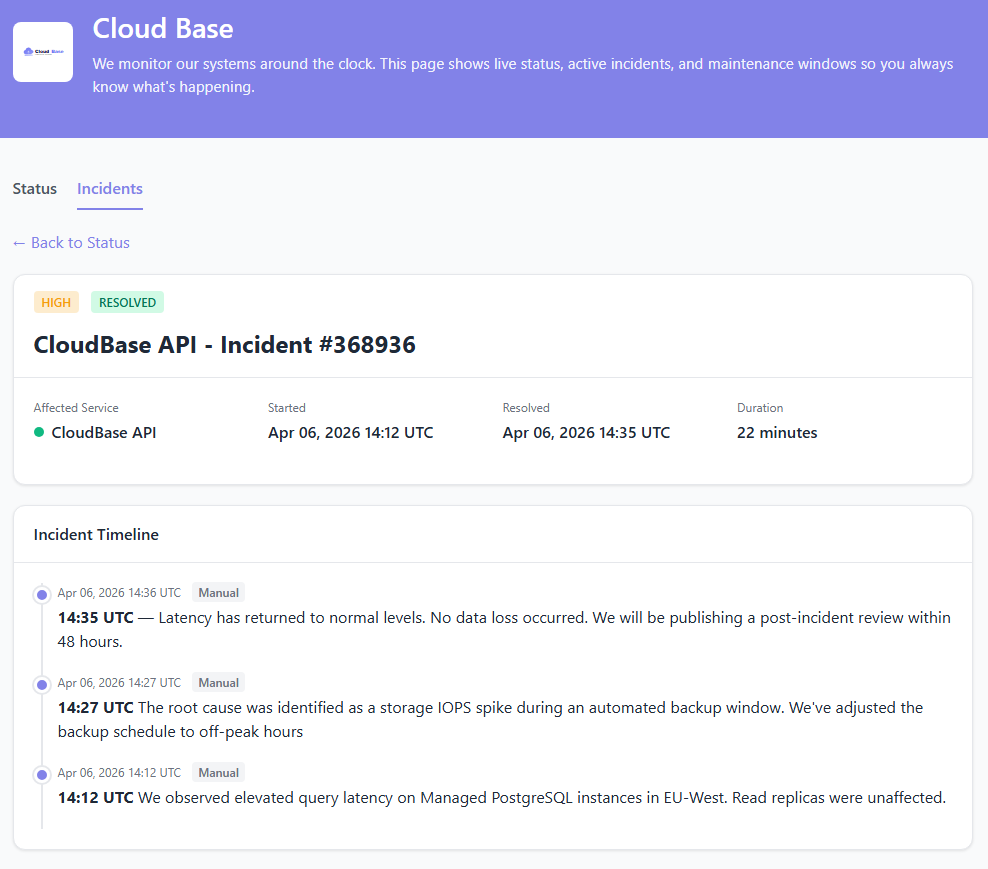Image resolution: width=988 pixels, height=869 pixels.
Task: Switch to the Status tab
Action: tap(35, 188)
